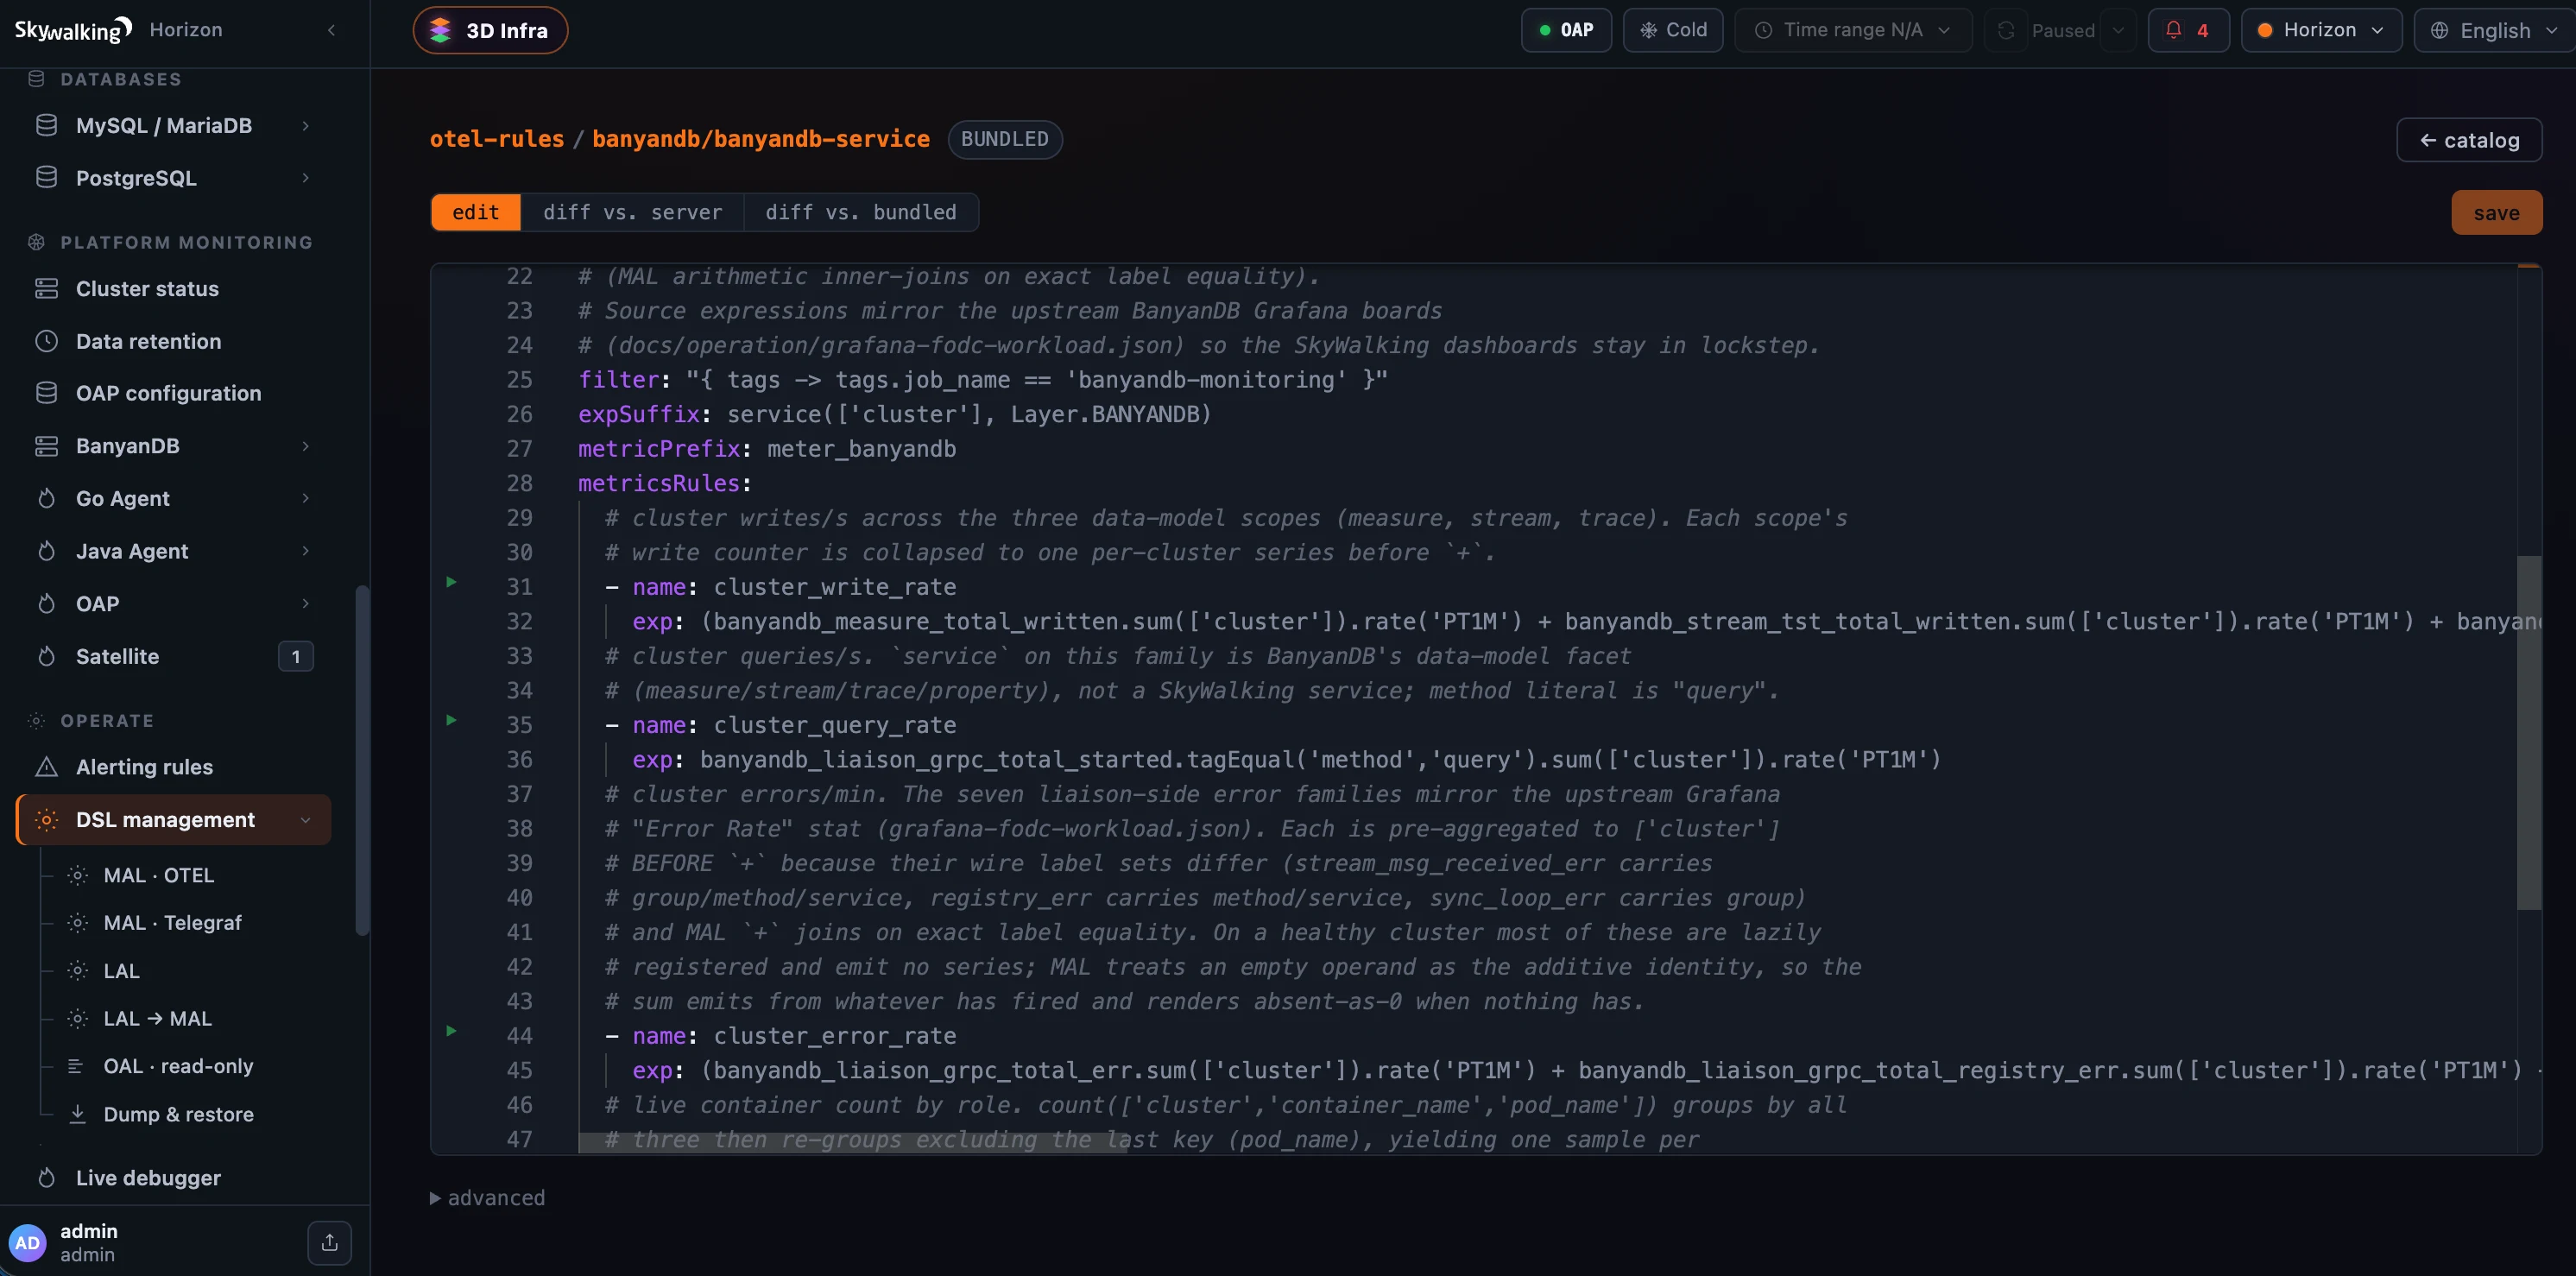Expand the OAP sidebar chevron
This screenshot has width=2576, height=1276.
tap(305, 604)
